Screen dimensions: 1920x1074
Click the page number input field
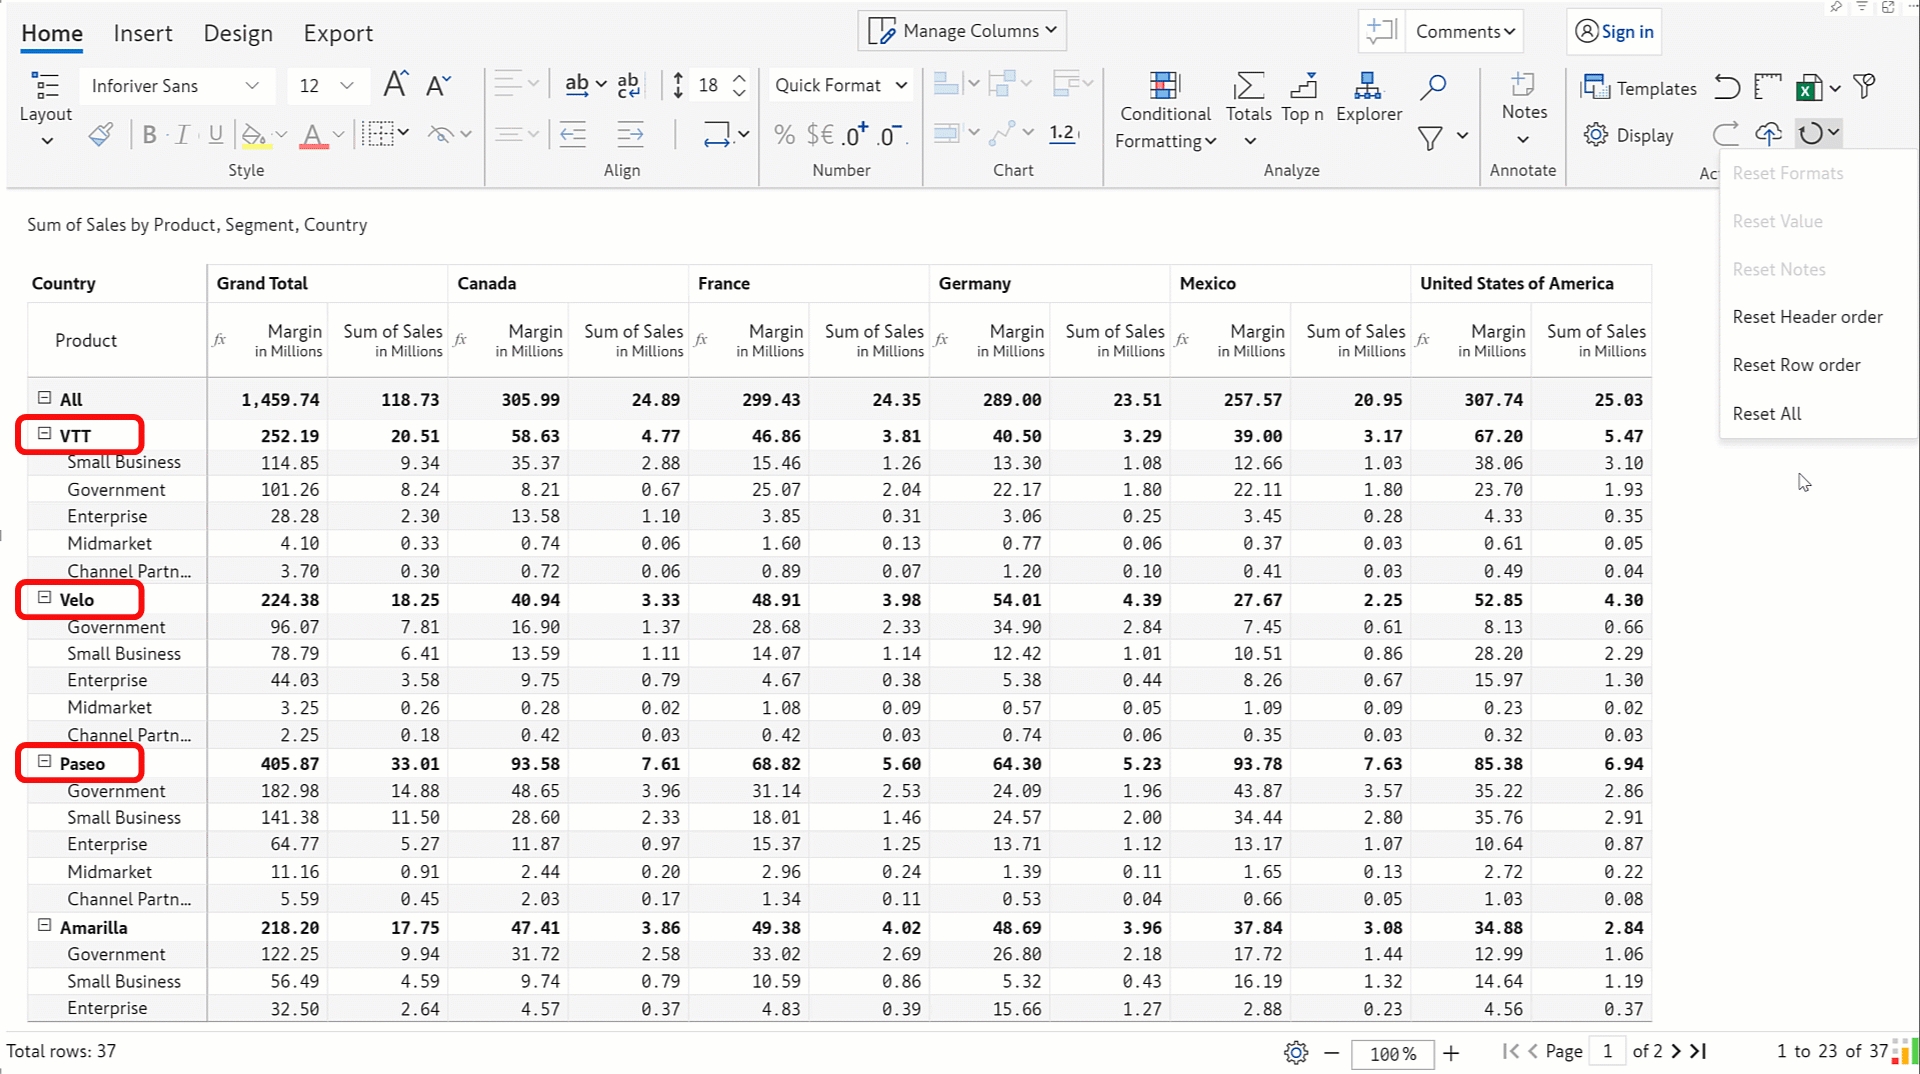tap(1607, 1051)
